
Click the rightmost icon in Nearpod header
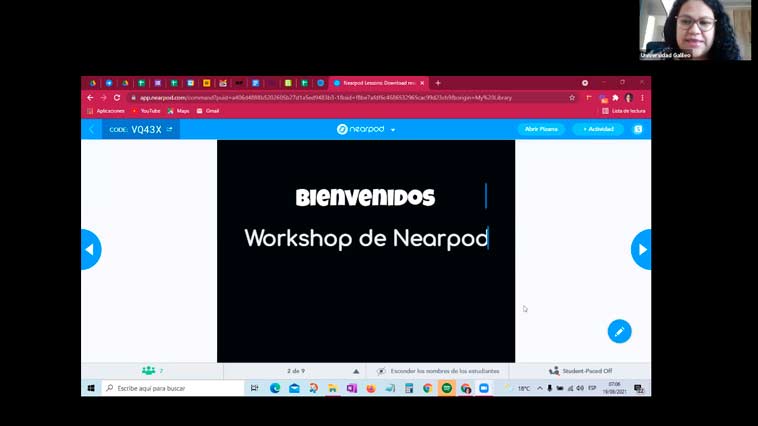pos(638,129)
